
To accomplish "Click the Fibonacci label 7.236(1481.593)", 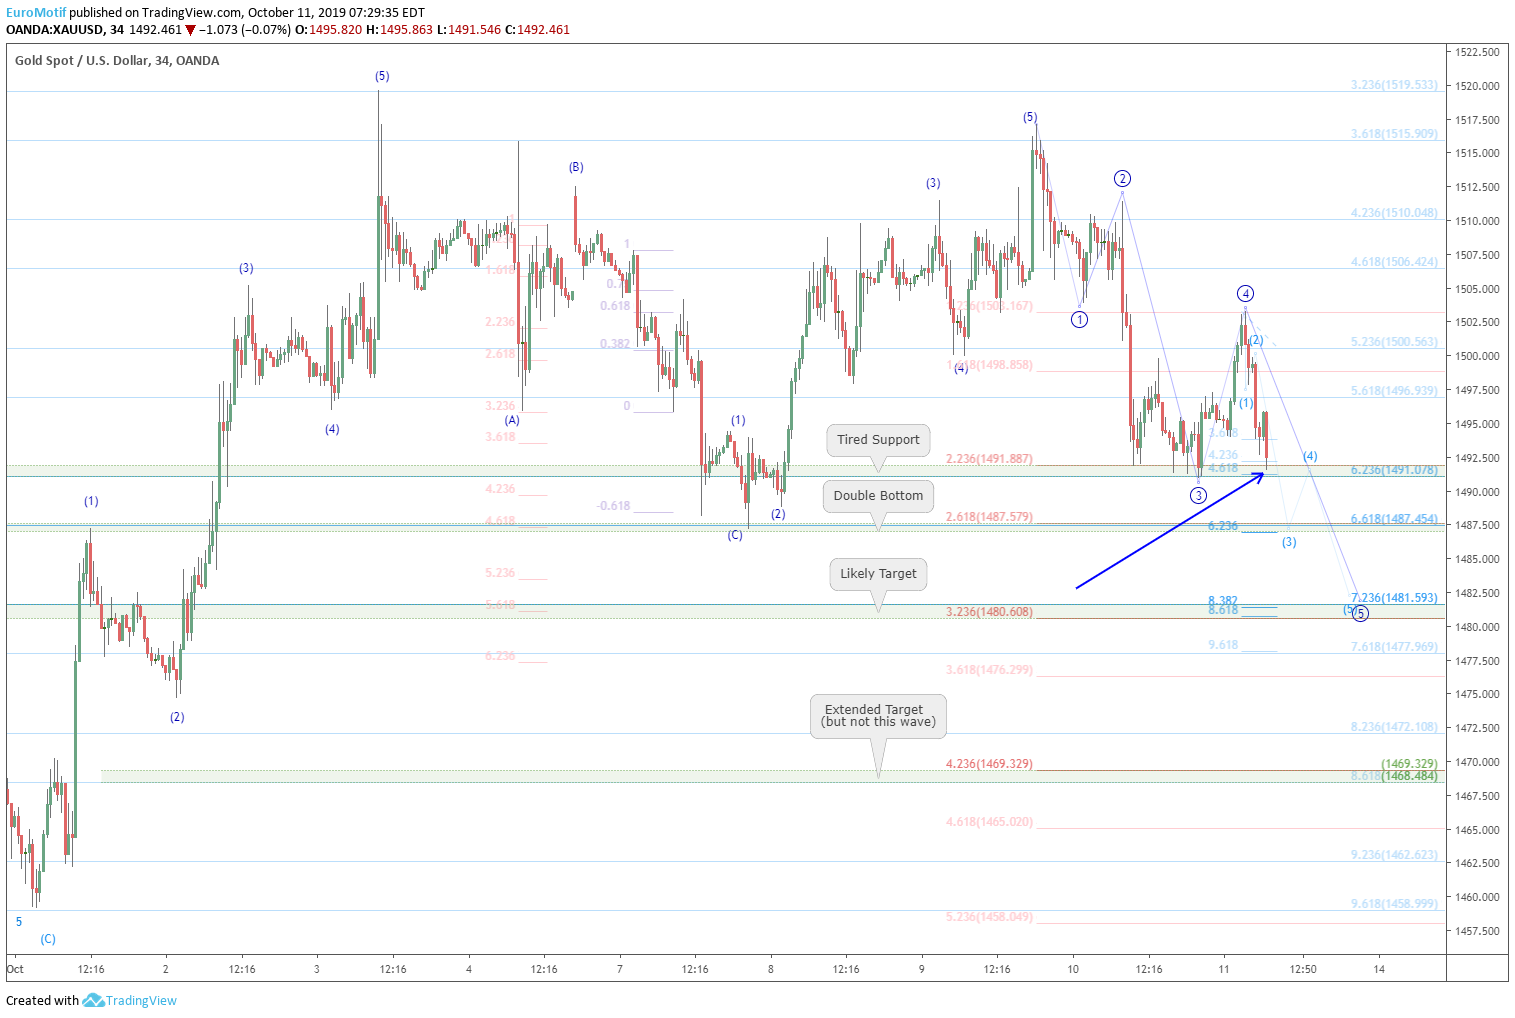I will pos(1394,598).
